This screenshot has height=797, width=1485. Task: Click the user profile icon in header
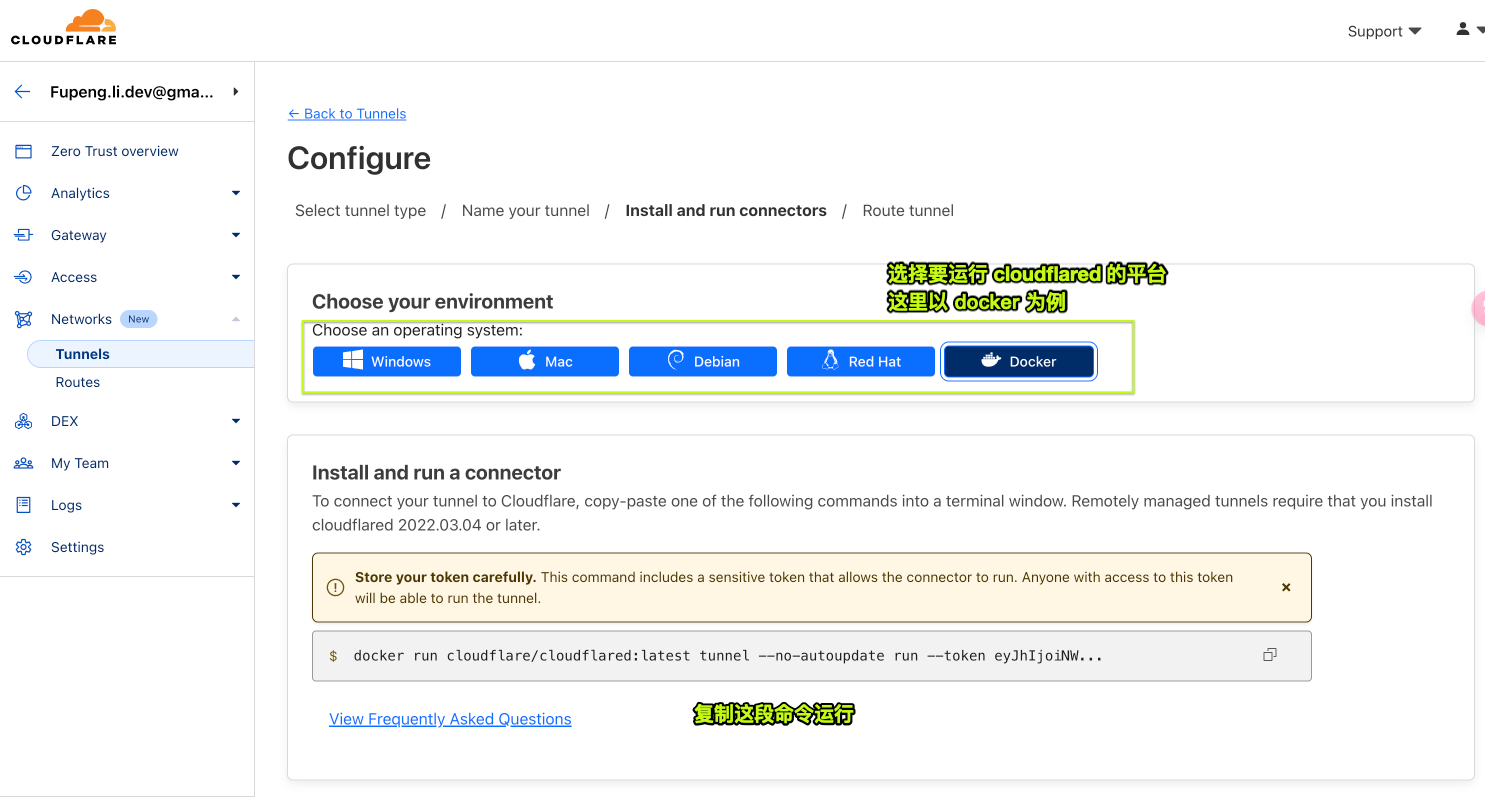pos(1463,30)
